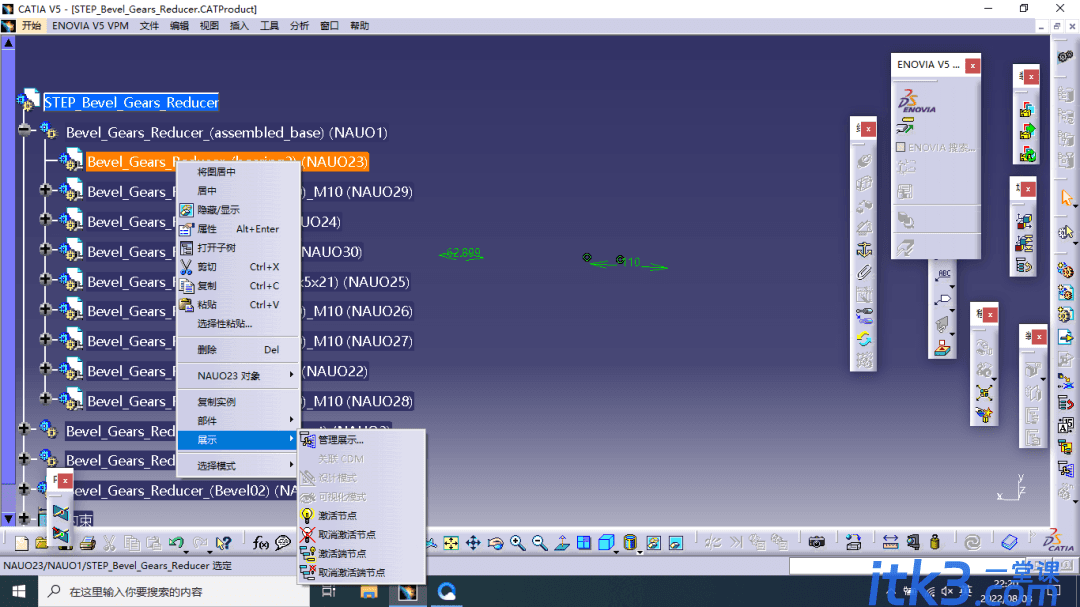The height and width of the screenshot is (607, 1080).
Task: Expand the NAUO27 tree node
Action: tap(46, 339)
